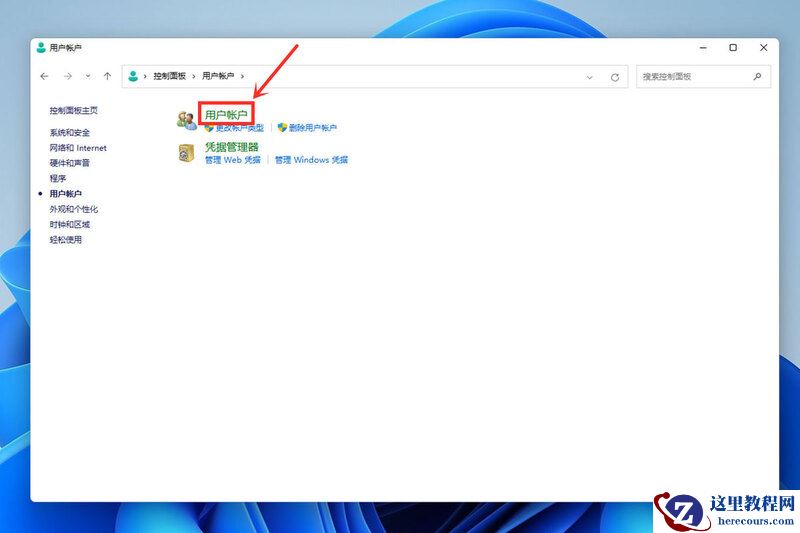Click the shield icon beside 删除用户帐户
The height and width of the screenshot is (533, 800).
tap(282, 128)
